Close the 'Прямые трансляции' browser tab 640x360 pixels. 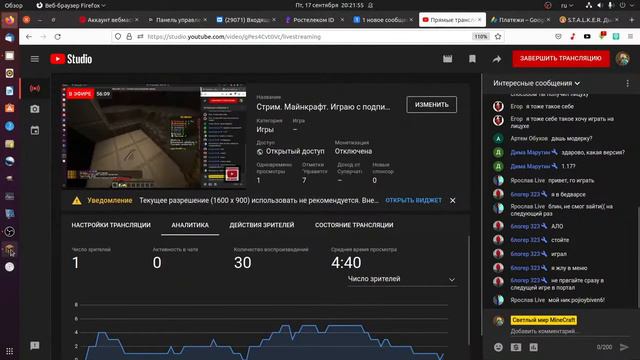480,20
